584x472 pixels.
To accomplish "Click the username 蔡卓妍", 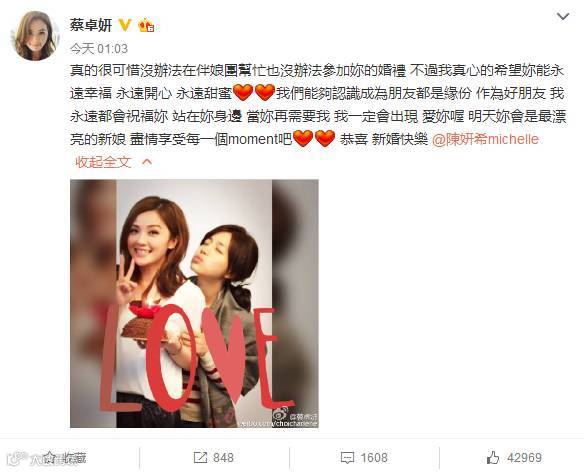I will (x=91, y=25).
